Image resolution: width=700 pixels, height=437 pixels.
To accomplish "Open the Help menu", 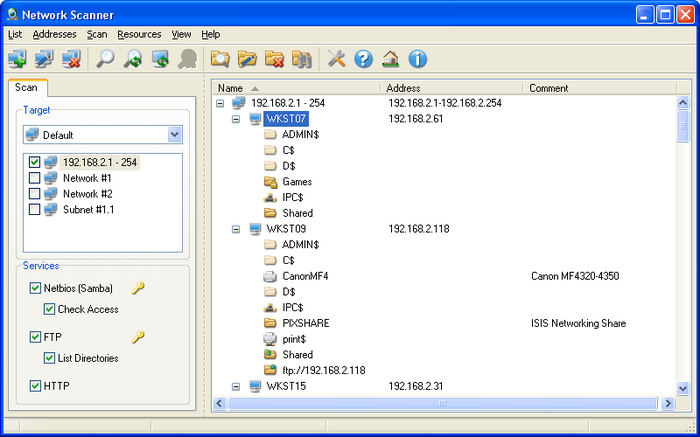I will click(210, 34).
